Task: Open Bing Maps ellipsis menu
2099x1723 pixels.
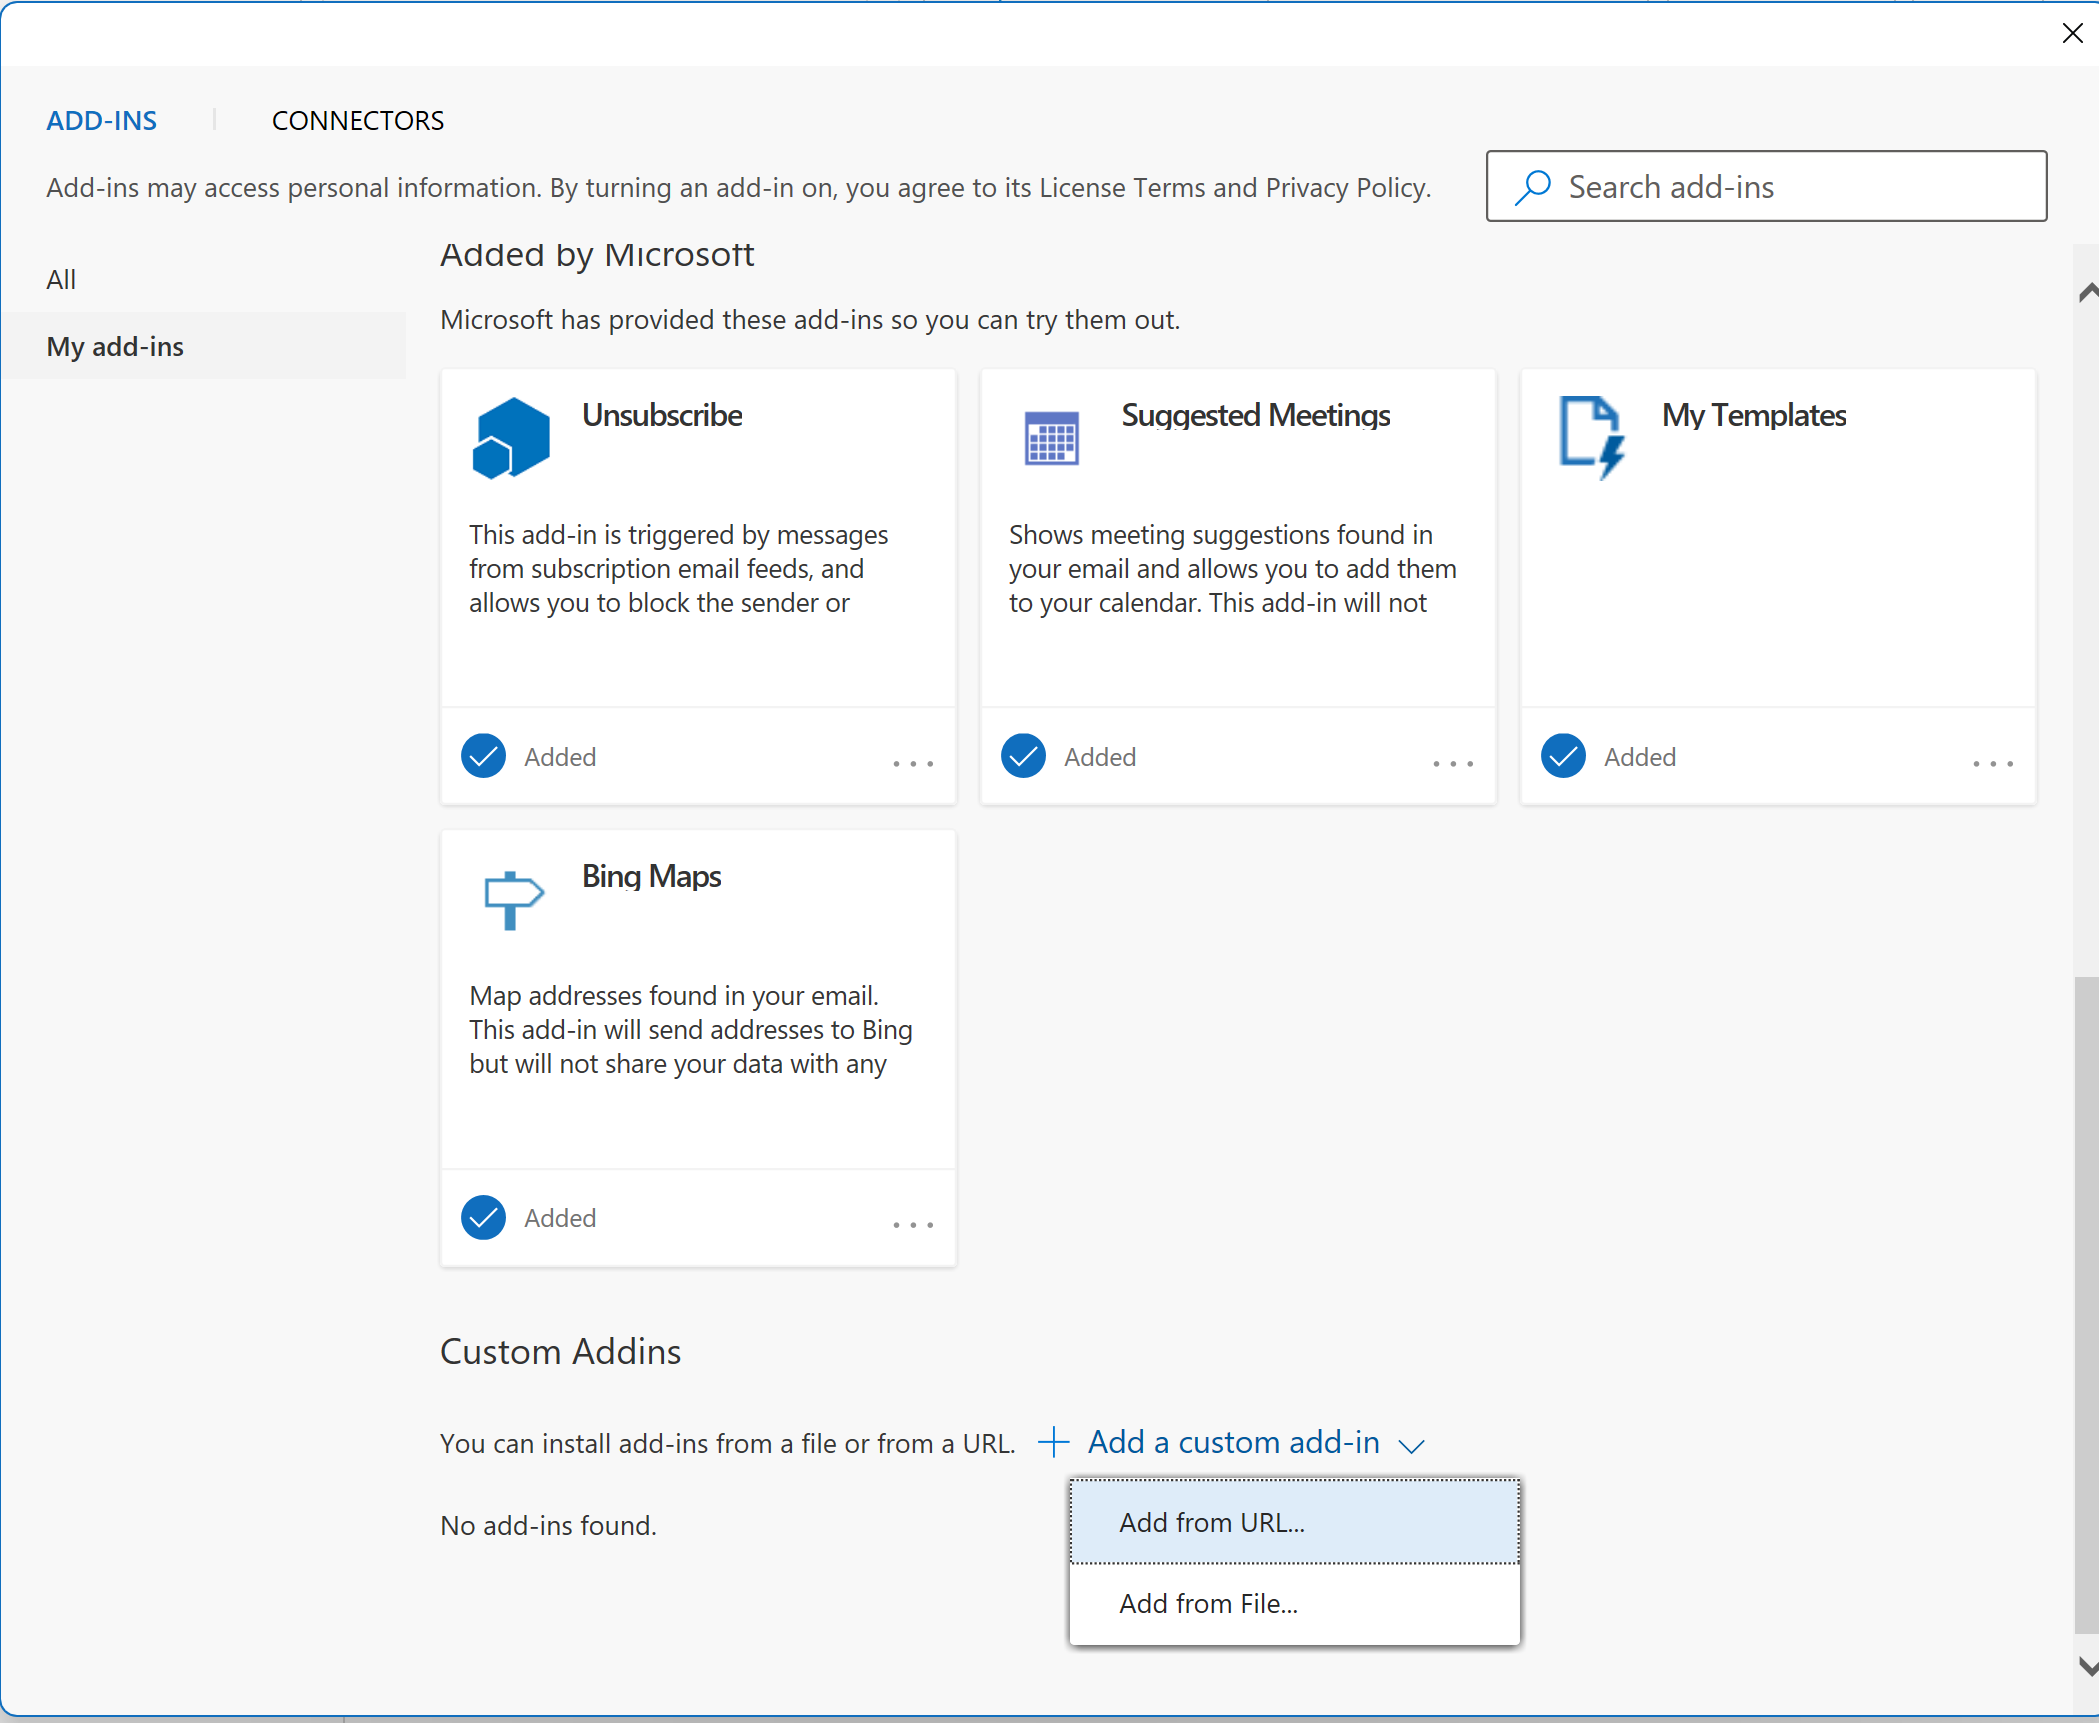Action: (912, 1224)
